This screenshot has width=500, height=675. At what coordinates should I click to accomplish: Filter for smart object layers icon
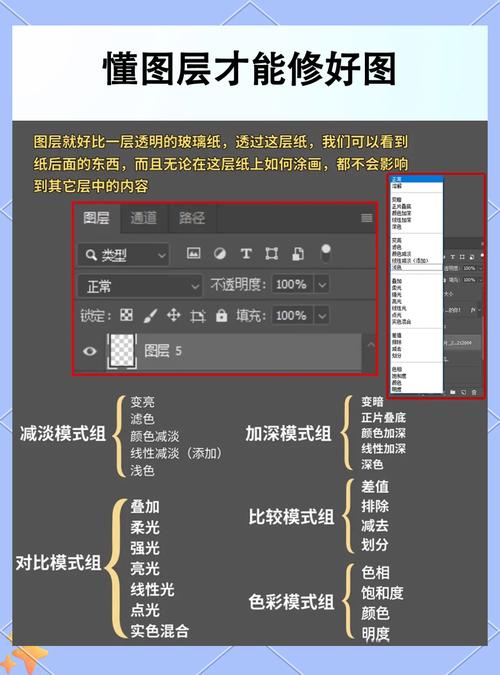298,254
